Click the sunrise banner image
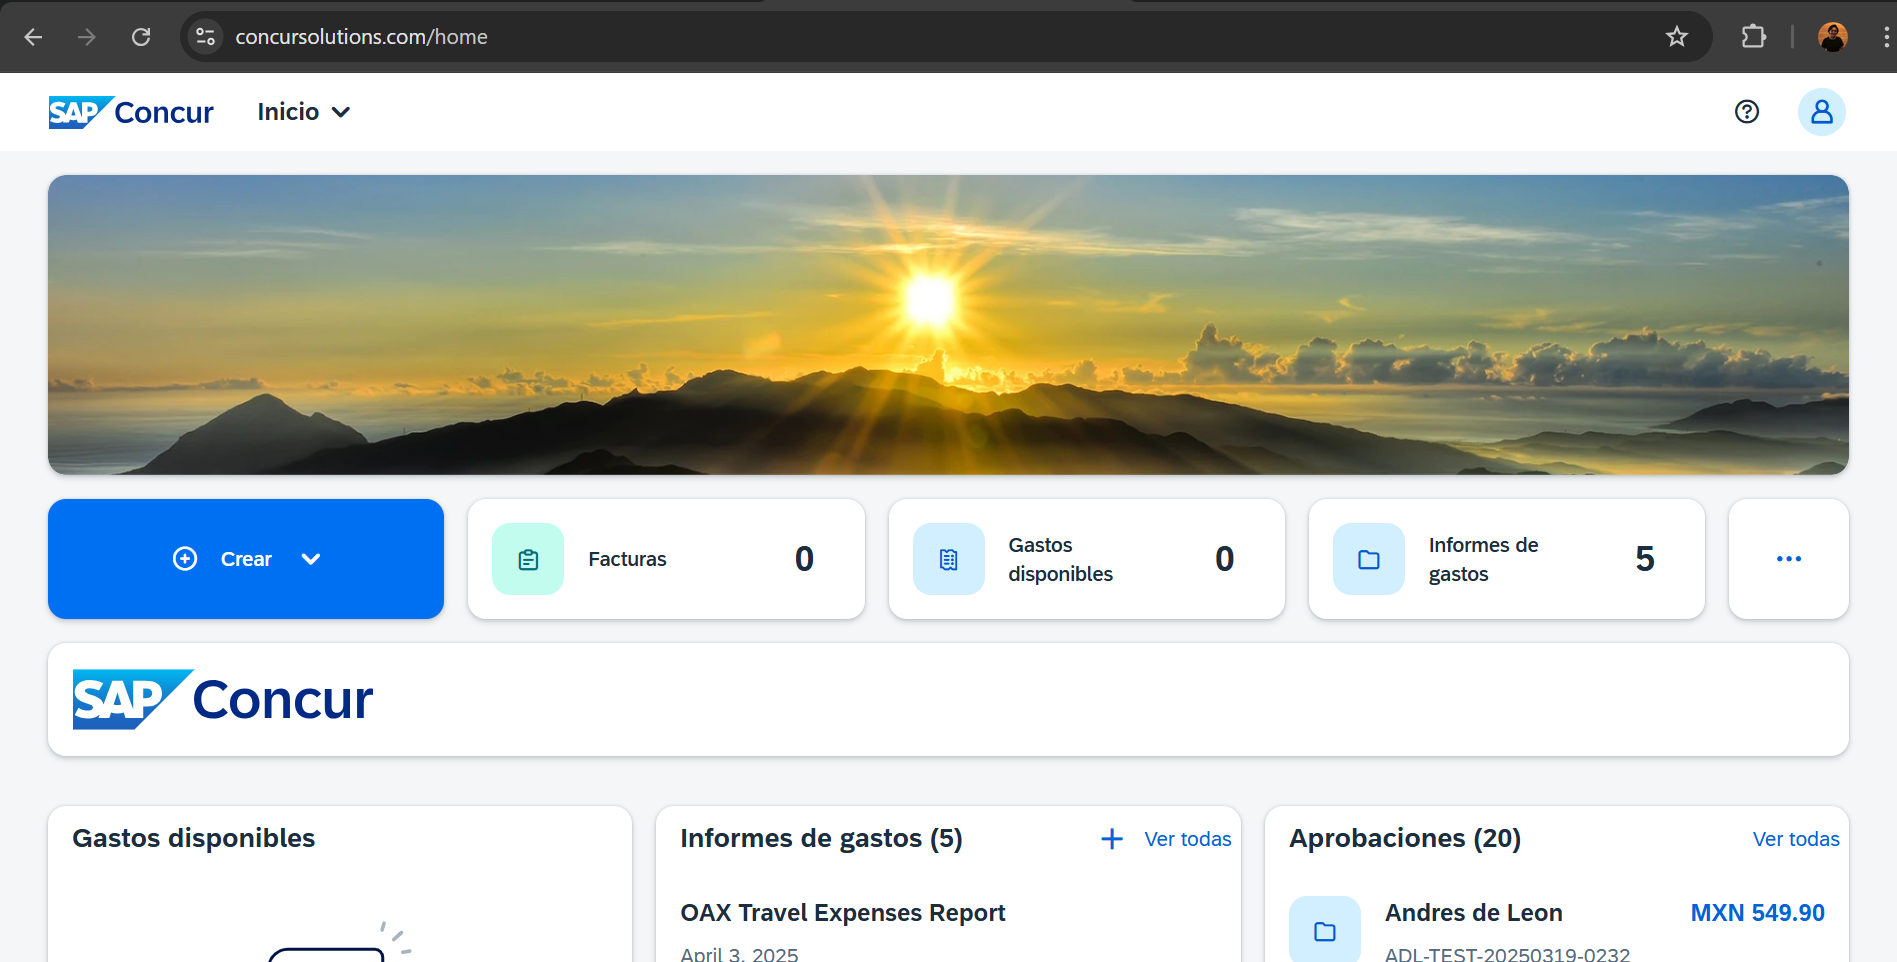Screen dimensions: 1897x962 pos(948,325)
